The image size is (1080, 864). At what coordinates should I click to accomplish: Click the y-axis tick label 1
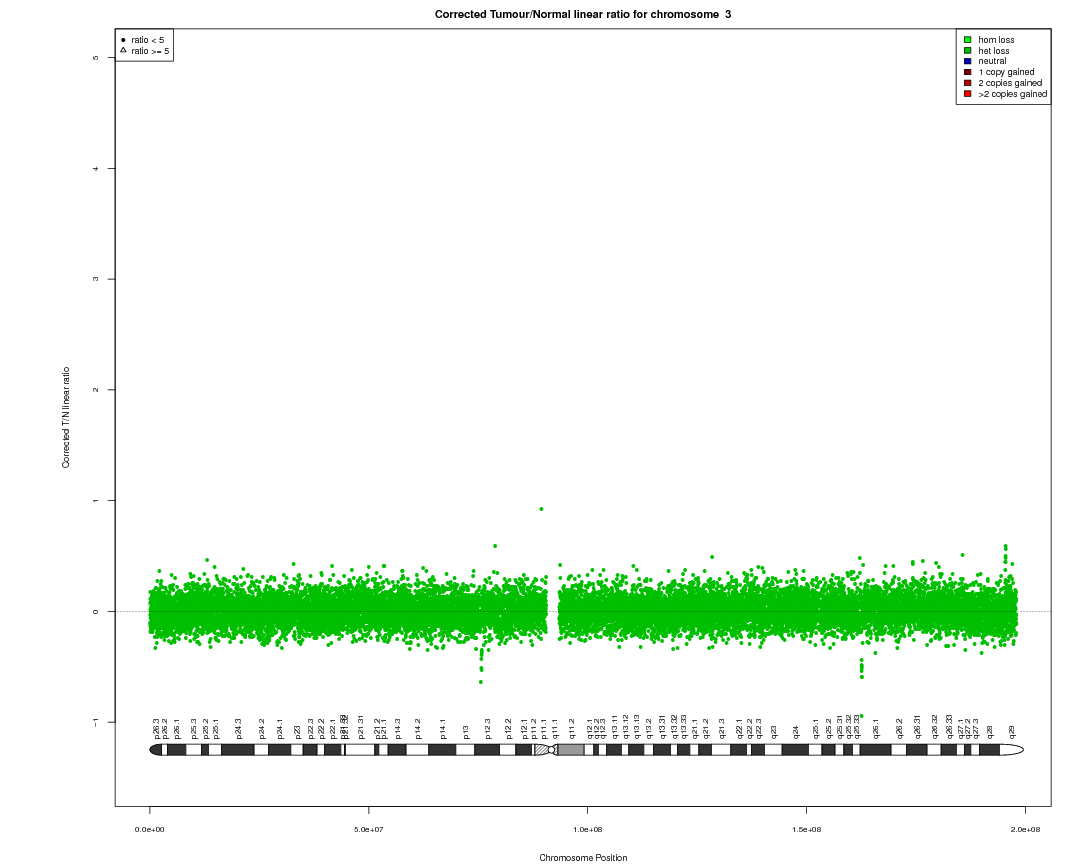tap(95, 500)
